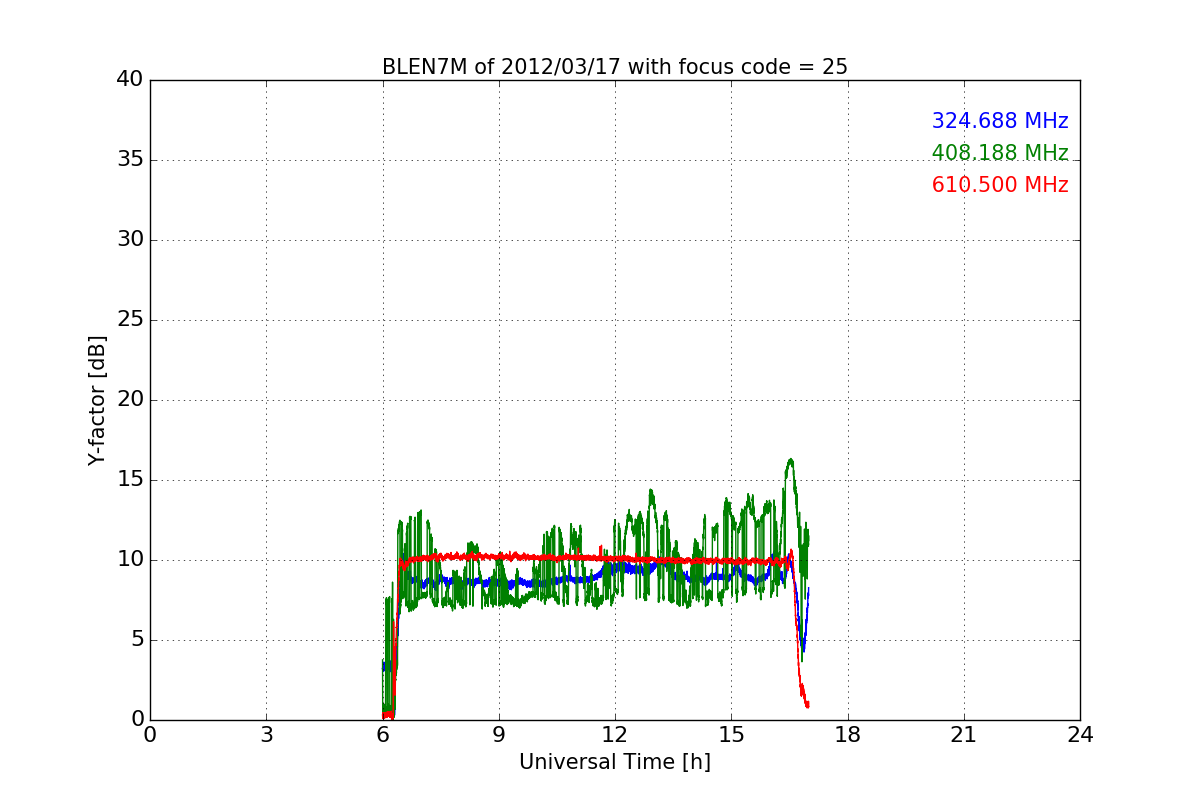This screenshot has width=1200, height=800.
Task: Click the plot title 'BLEN7M of 2012/03/17'
Action: coord(615,67)
